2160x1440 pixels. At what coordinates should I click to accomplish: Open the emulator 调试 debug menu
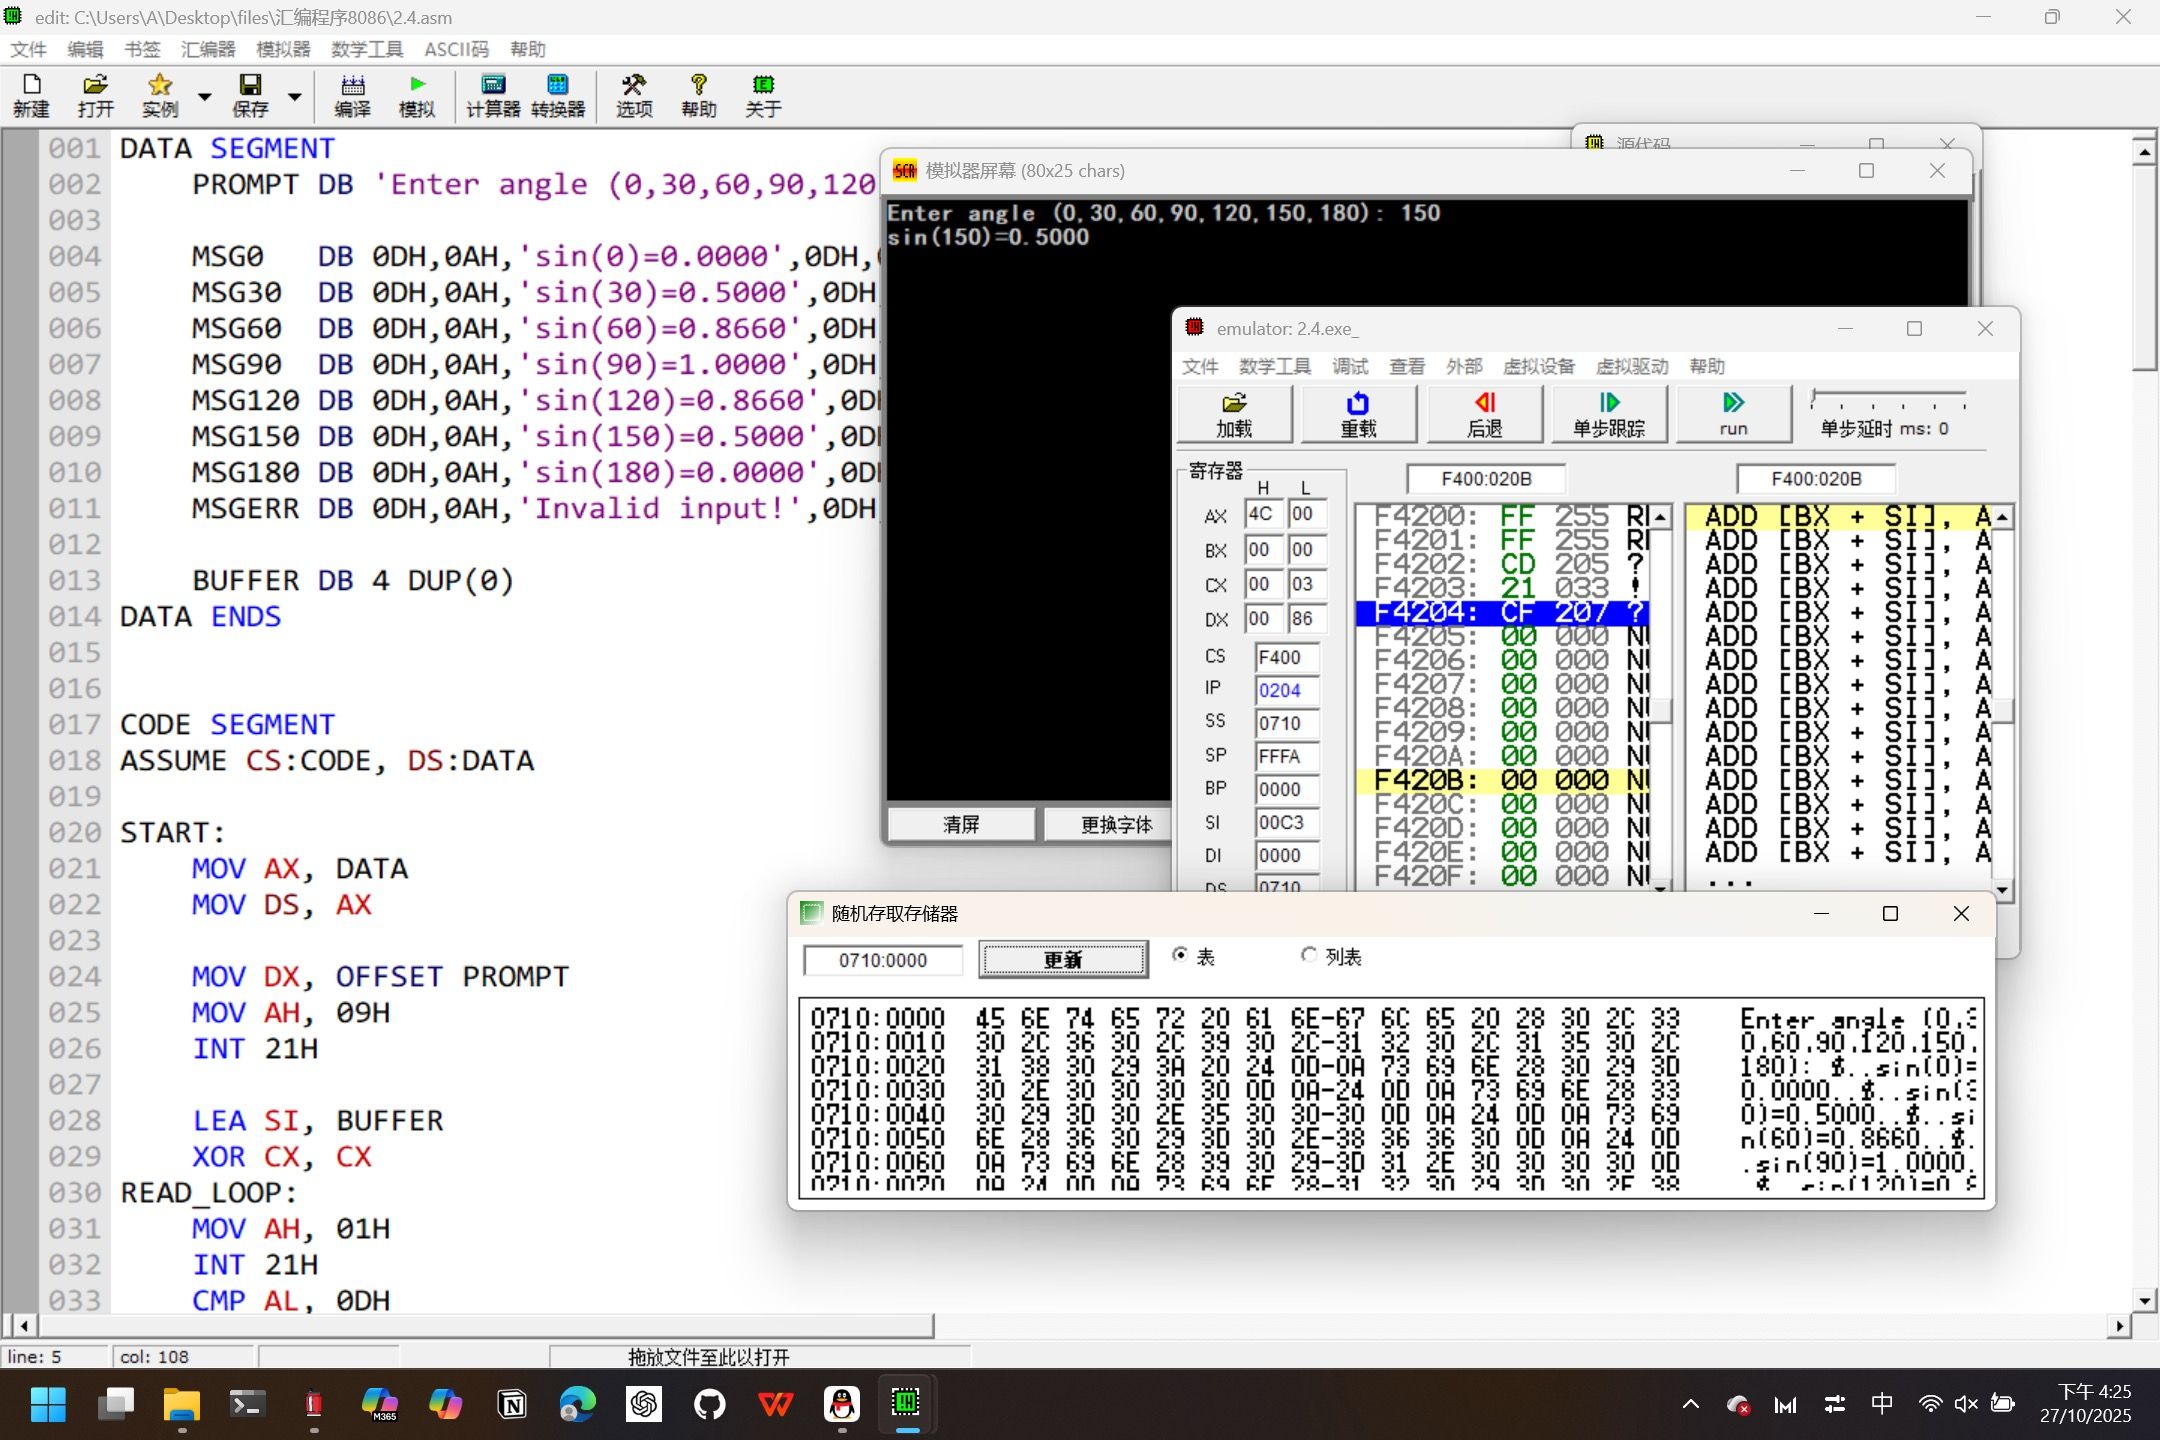1349,366
